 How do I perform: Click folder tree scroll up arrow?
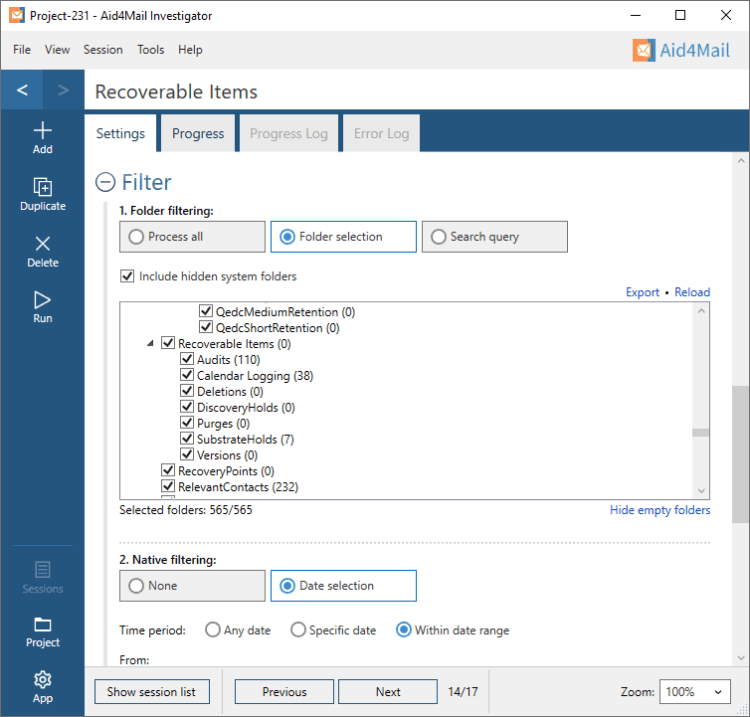(701, 311)
